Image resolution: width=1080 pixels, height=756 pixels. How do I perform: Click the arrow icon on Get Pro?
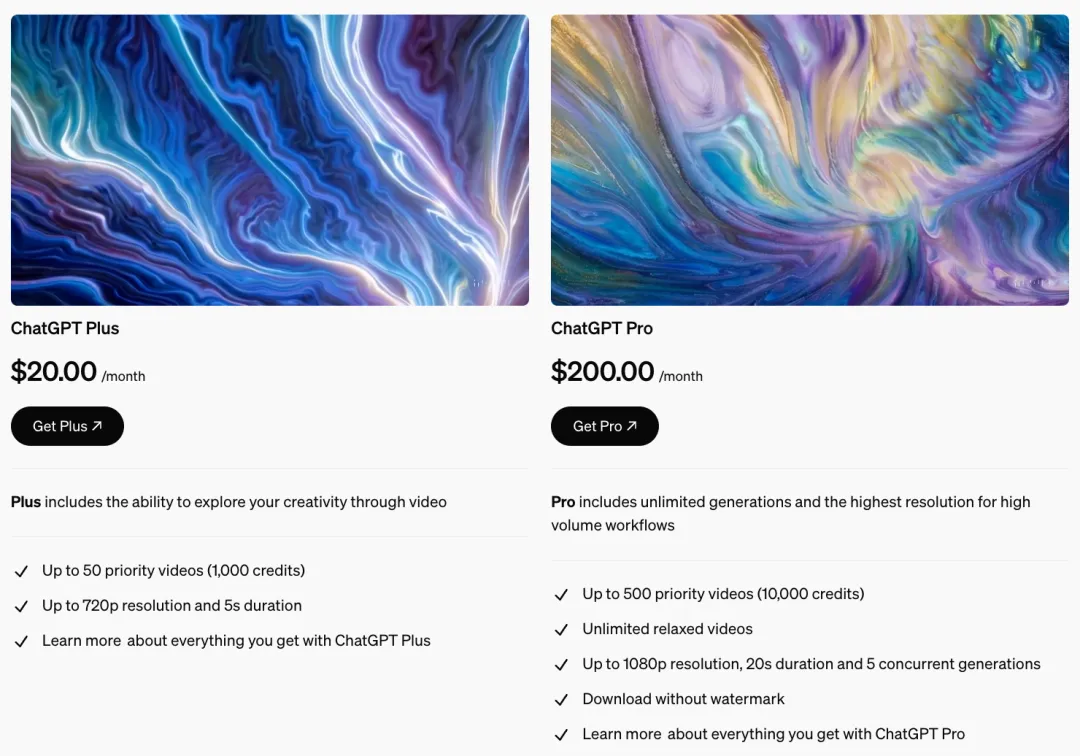point(632,426)
